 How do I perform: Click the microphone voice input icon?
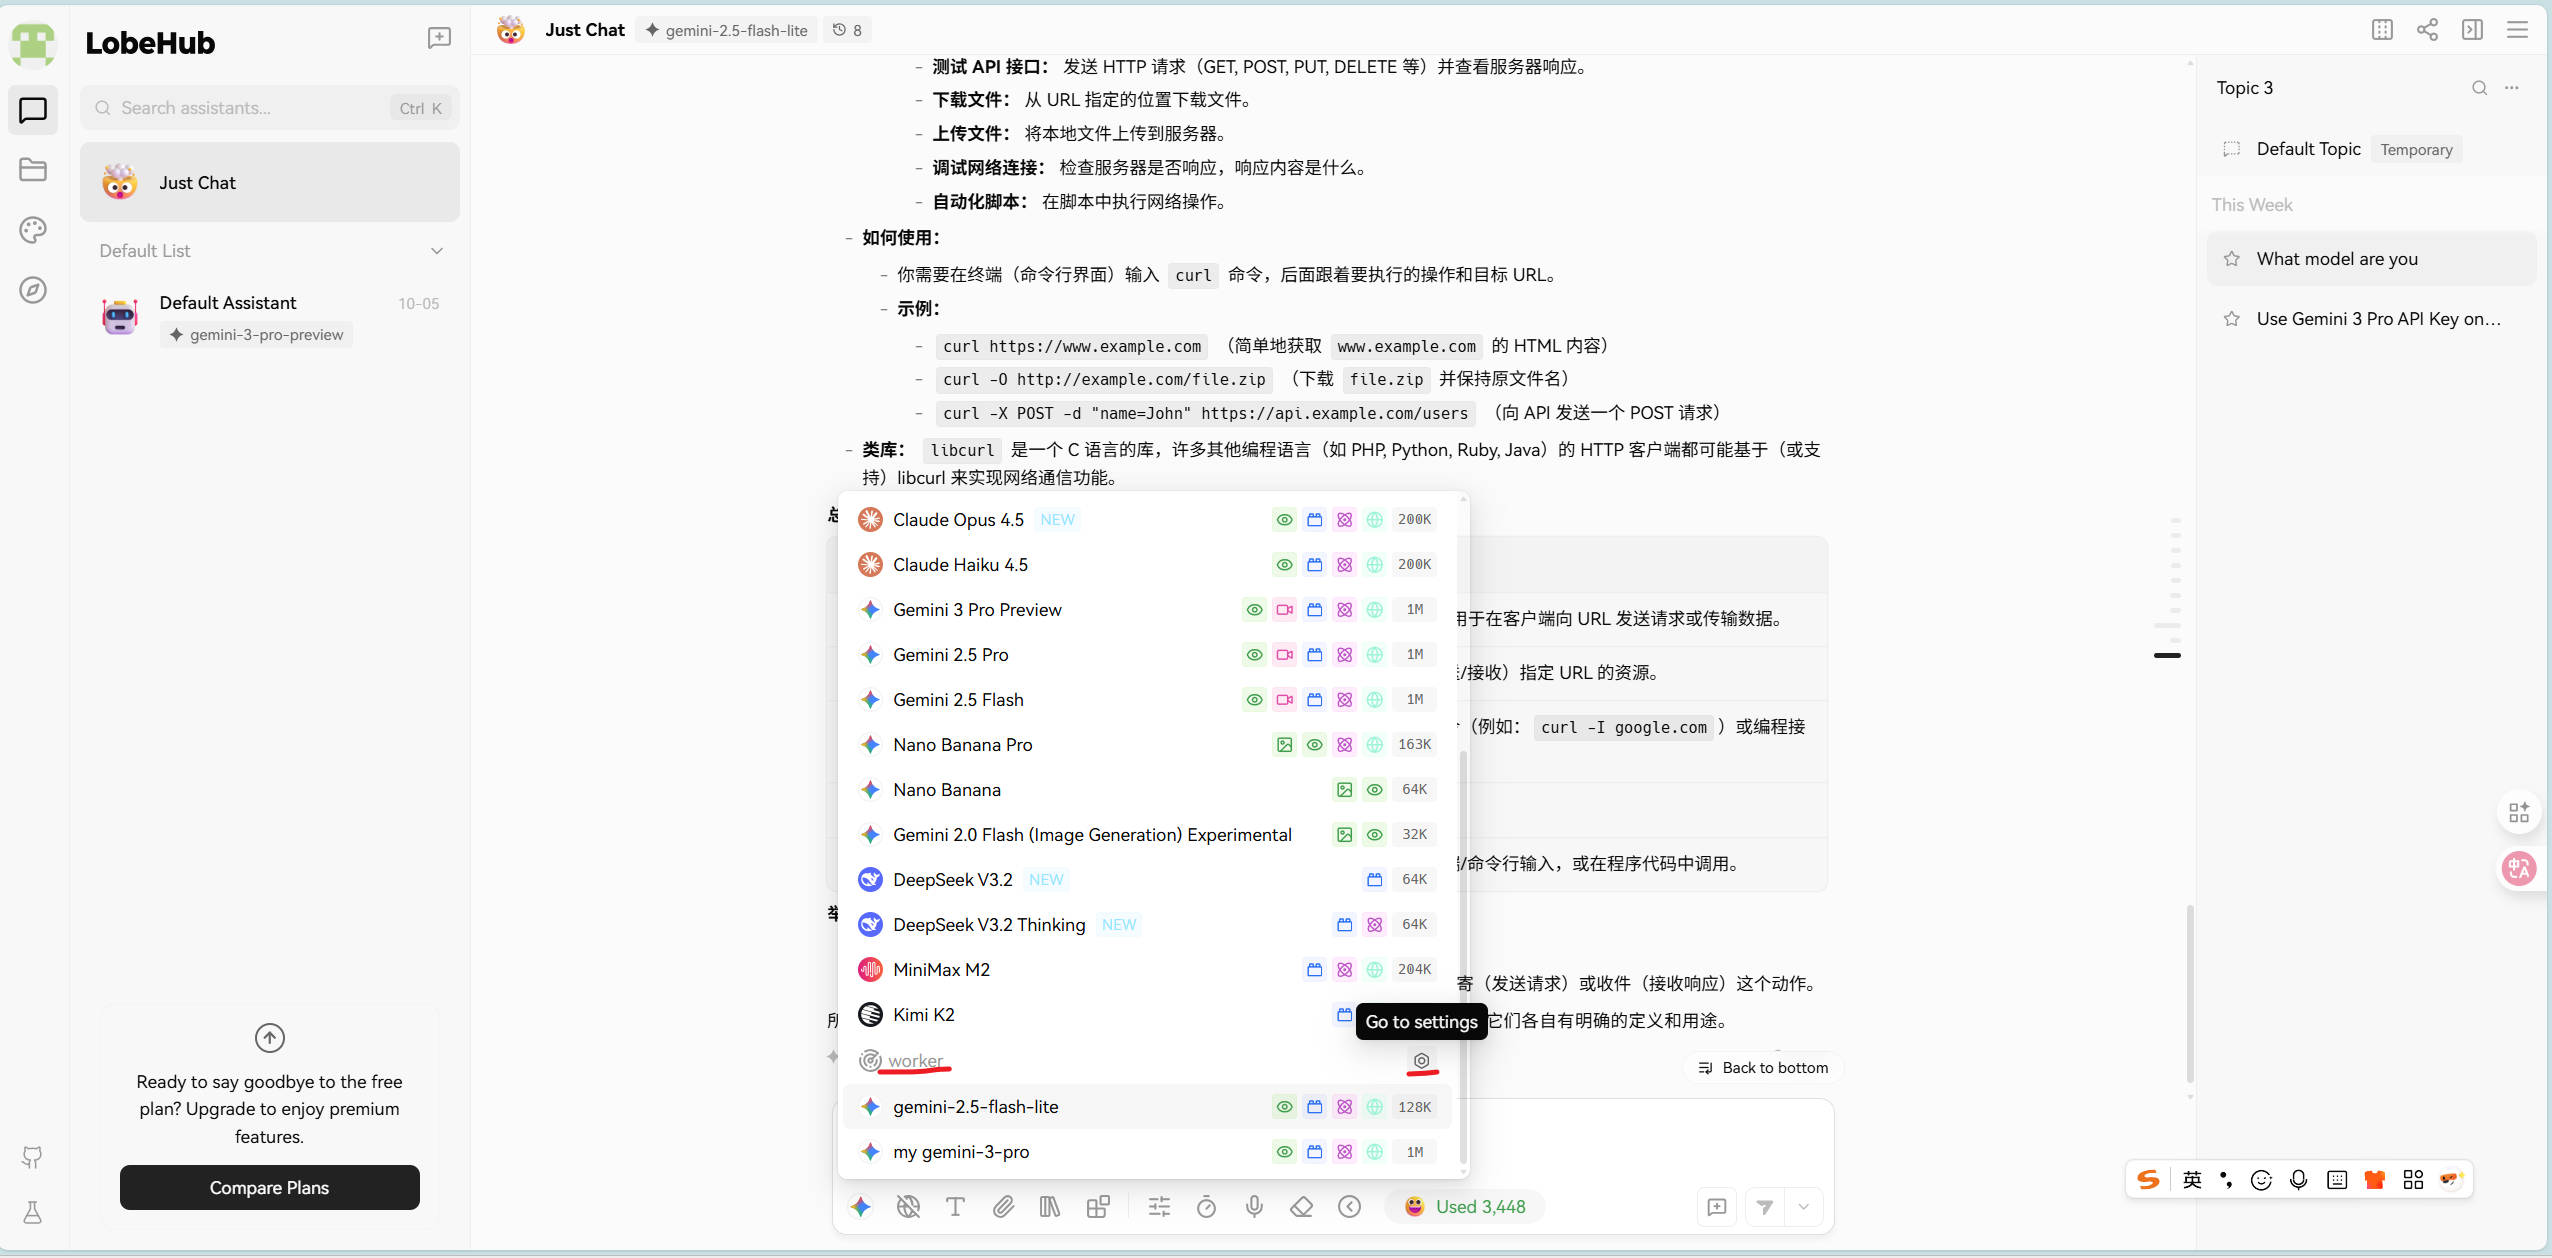pyautogui.click(x=1254, y=1207)
